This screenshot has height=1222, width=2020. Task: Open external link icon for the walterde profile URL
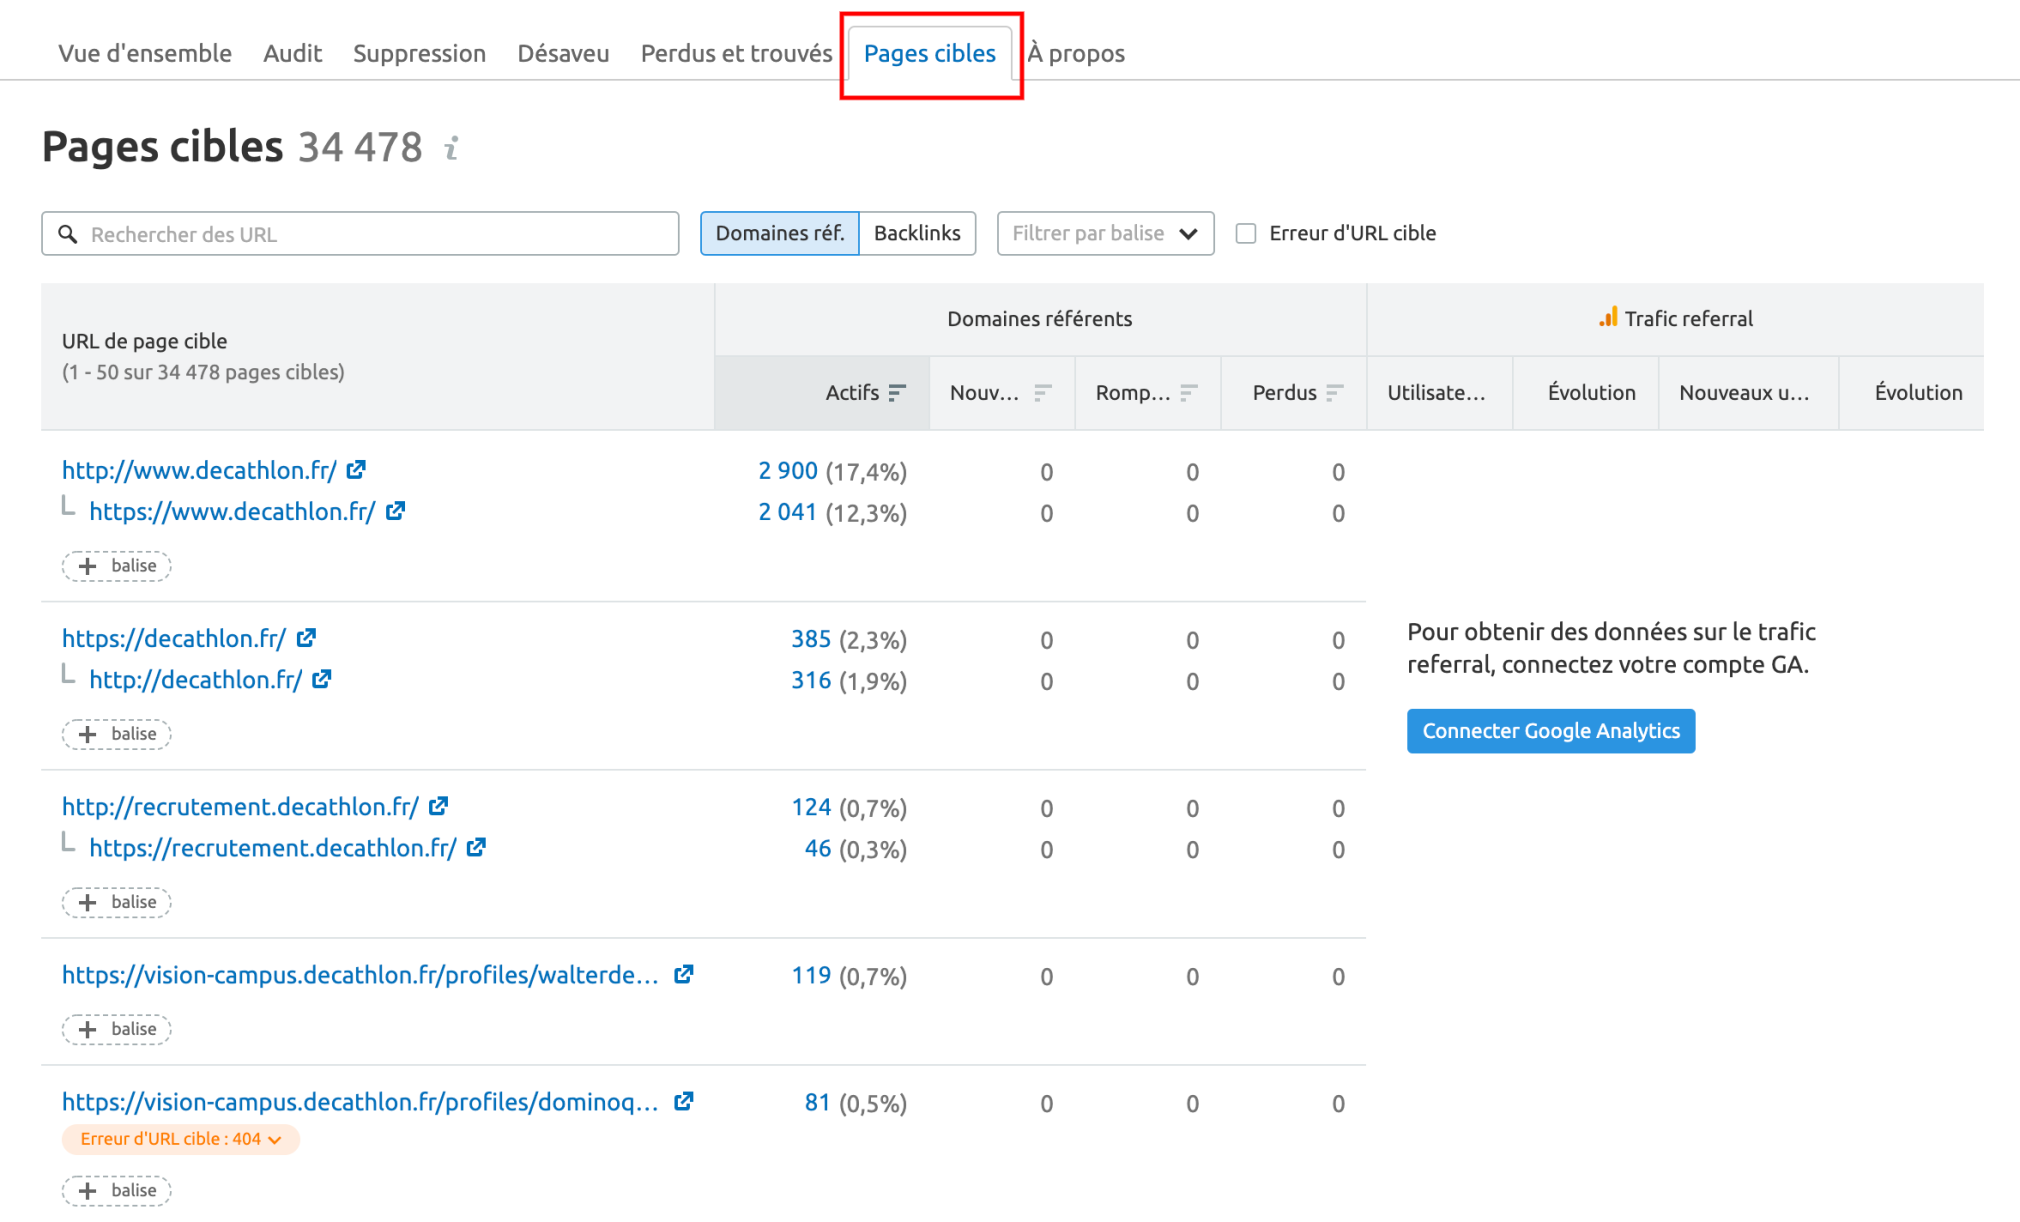click(x=684, y=974)
